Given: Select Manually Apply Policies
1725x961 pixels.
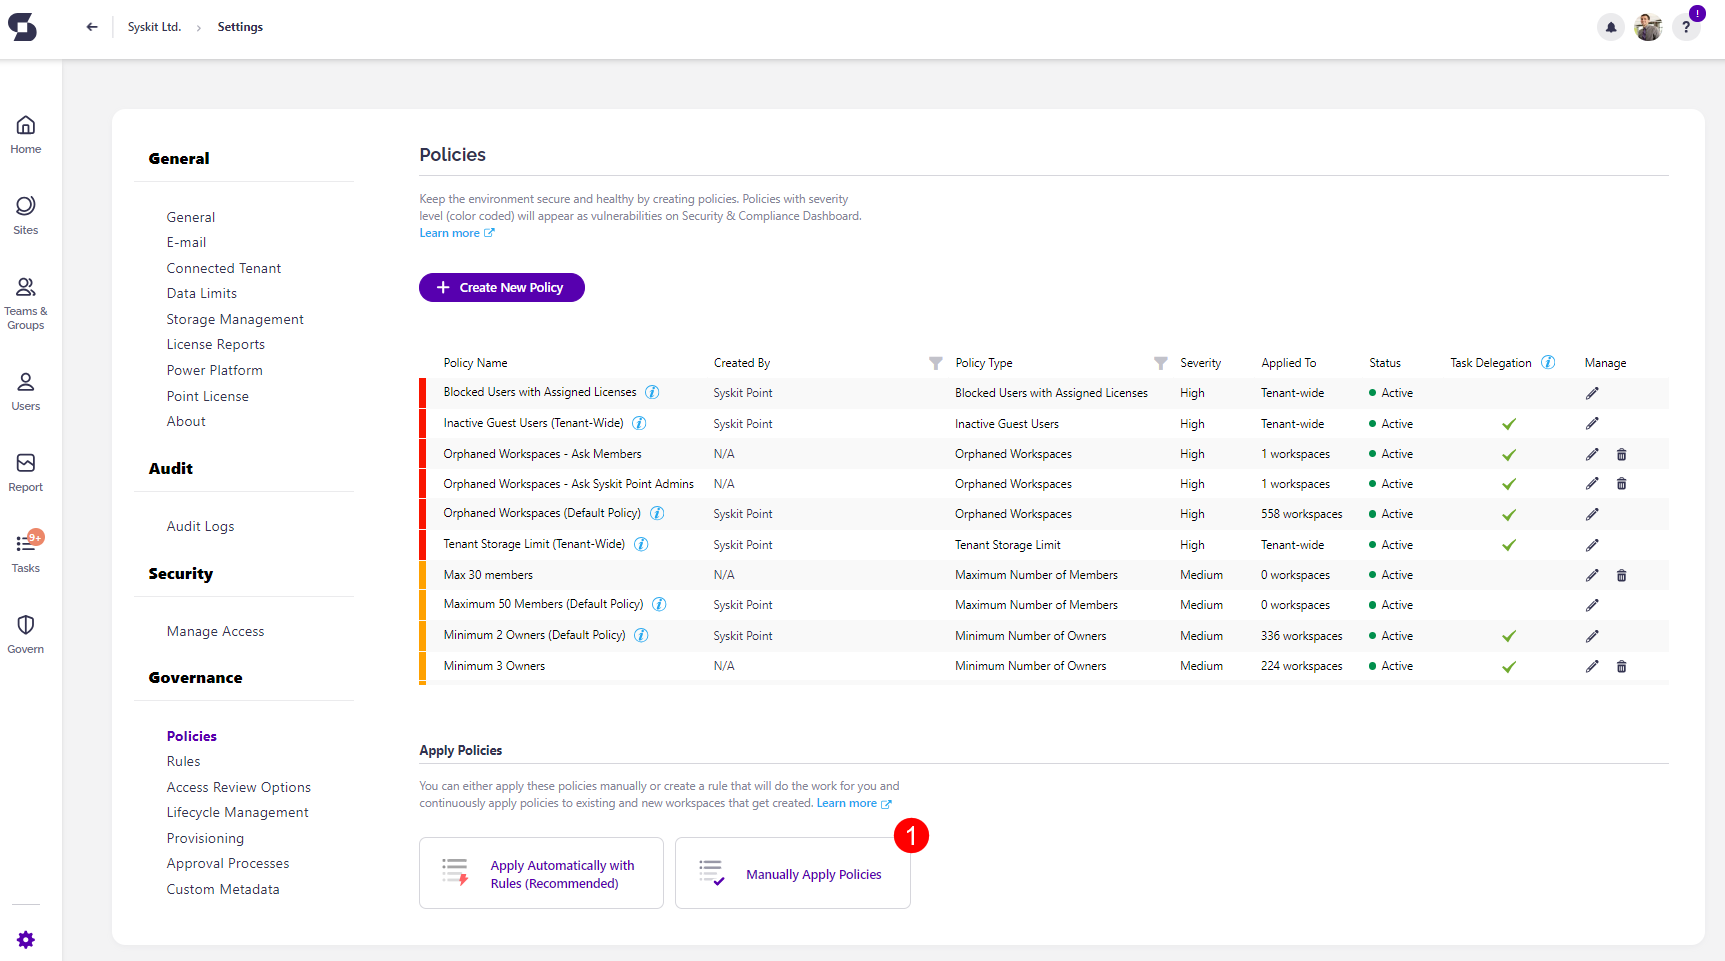Looking at the screenshot, I should click(793, 873).
